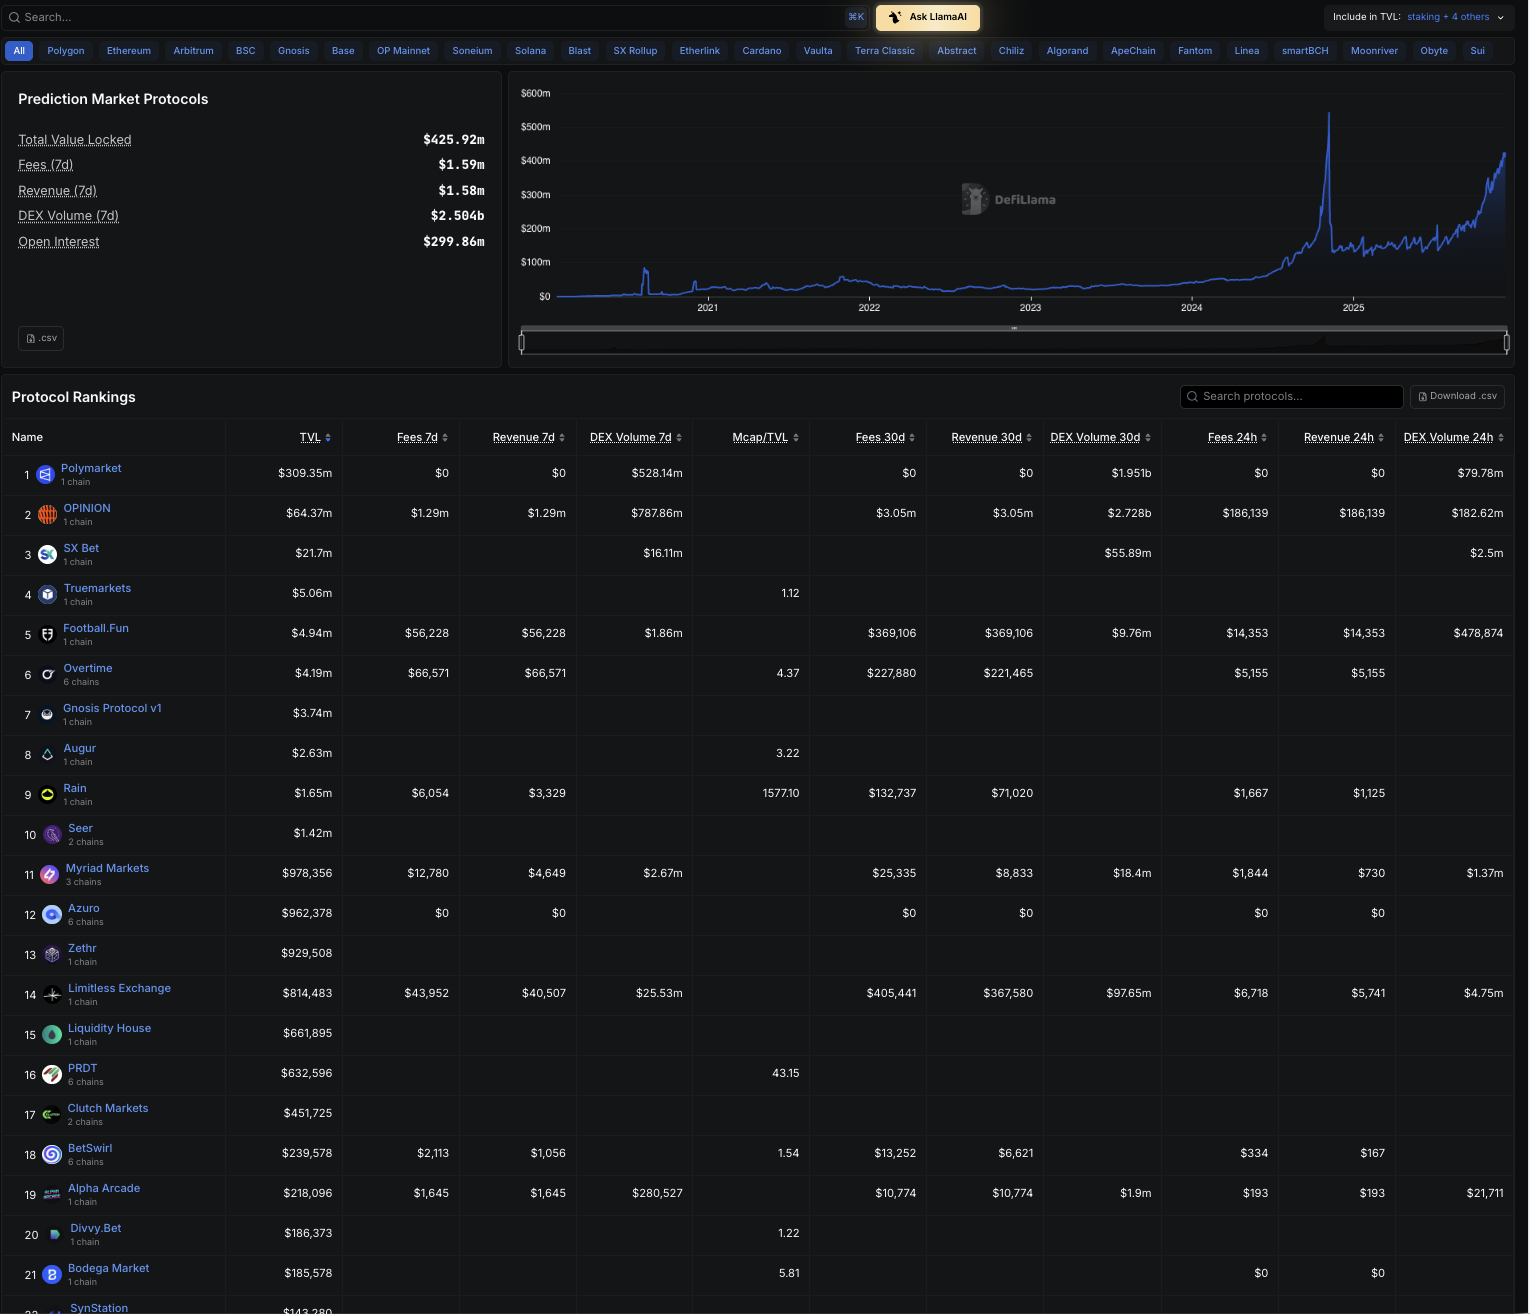
Task: Select the Ethereum chain tab
Action: (129, 51)
